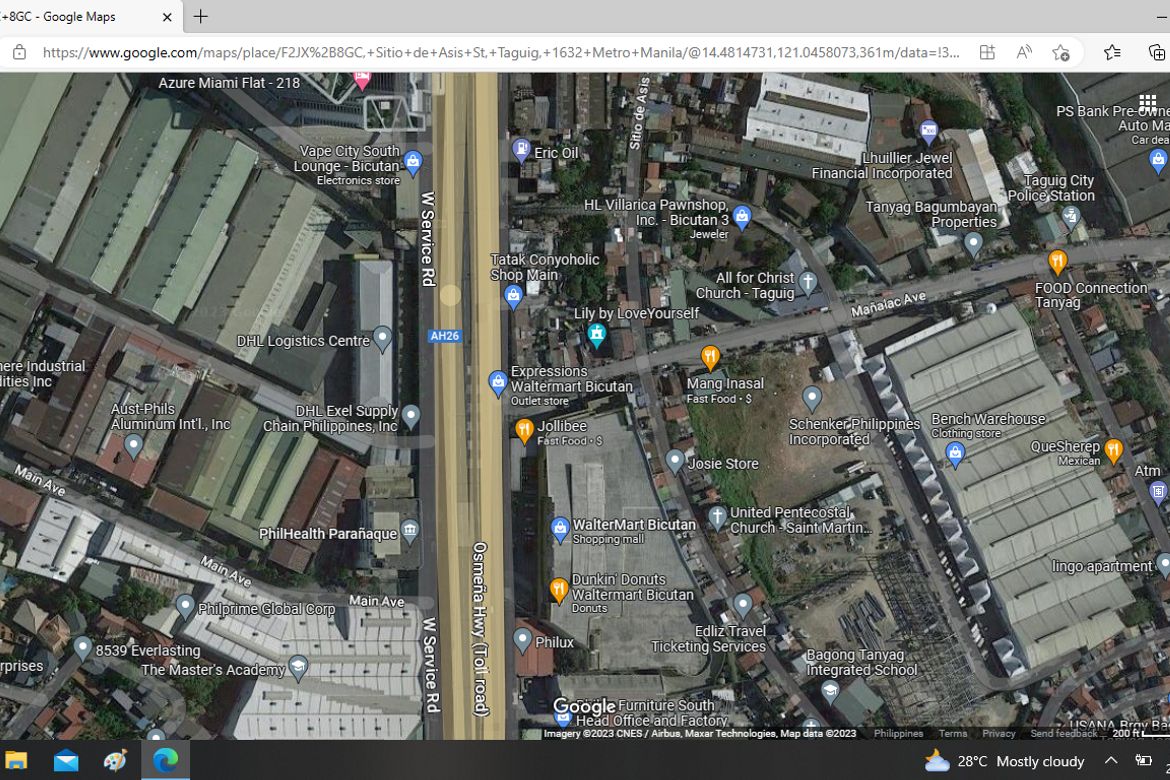Open the Privacy link
Screen dimensions: 1170x780
[x=998, y=734]
